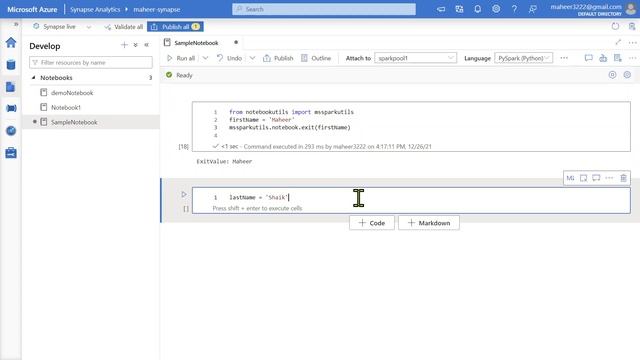Open the Monitor hub icon
640x360 pixels.
click(11, 131)
